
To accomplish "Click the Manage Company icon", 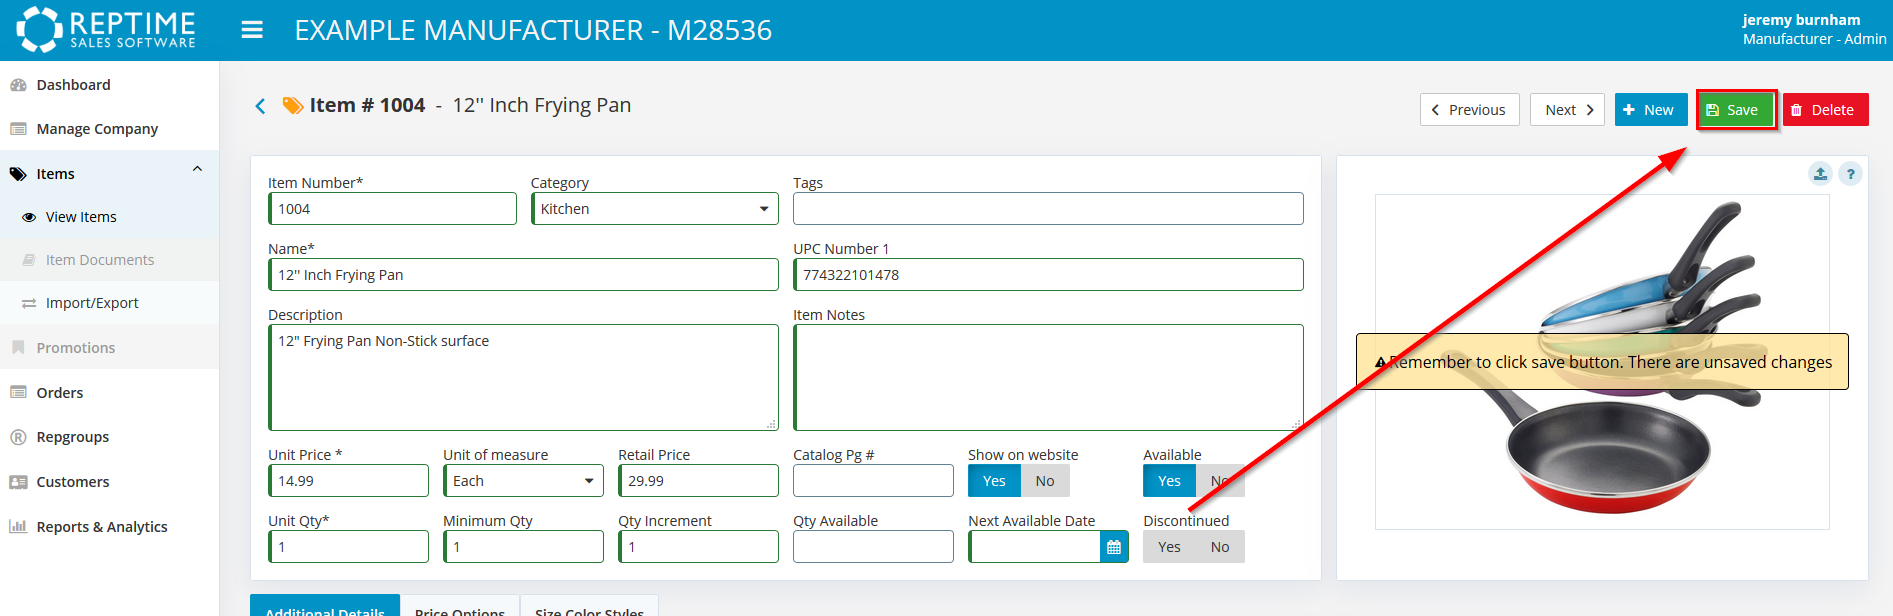I will click(x=18, y=129).
